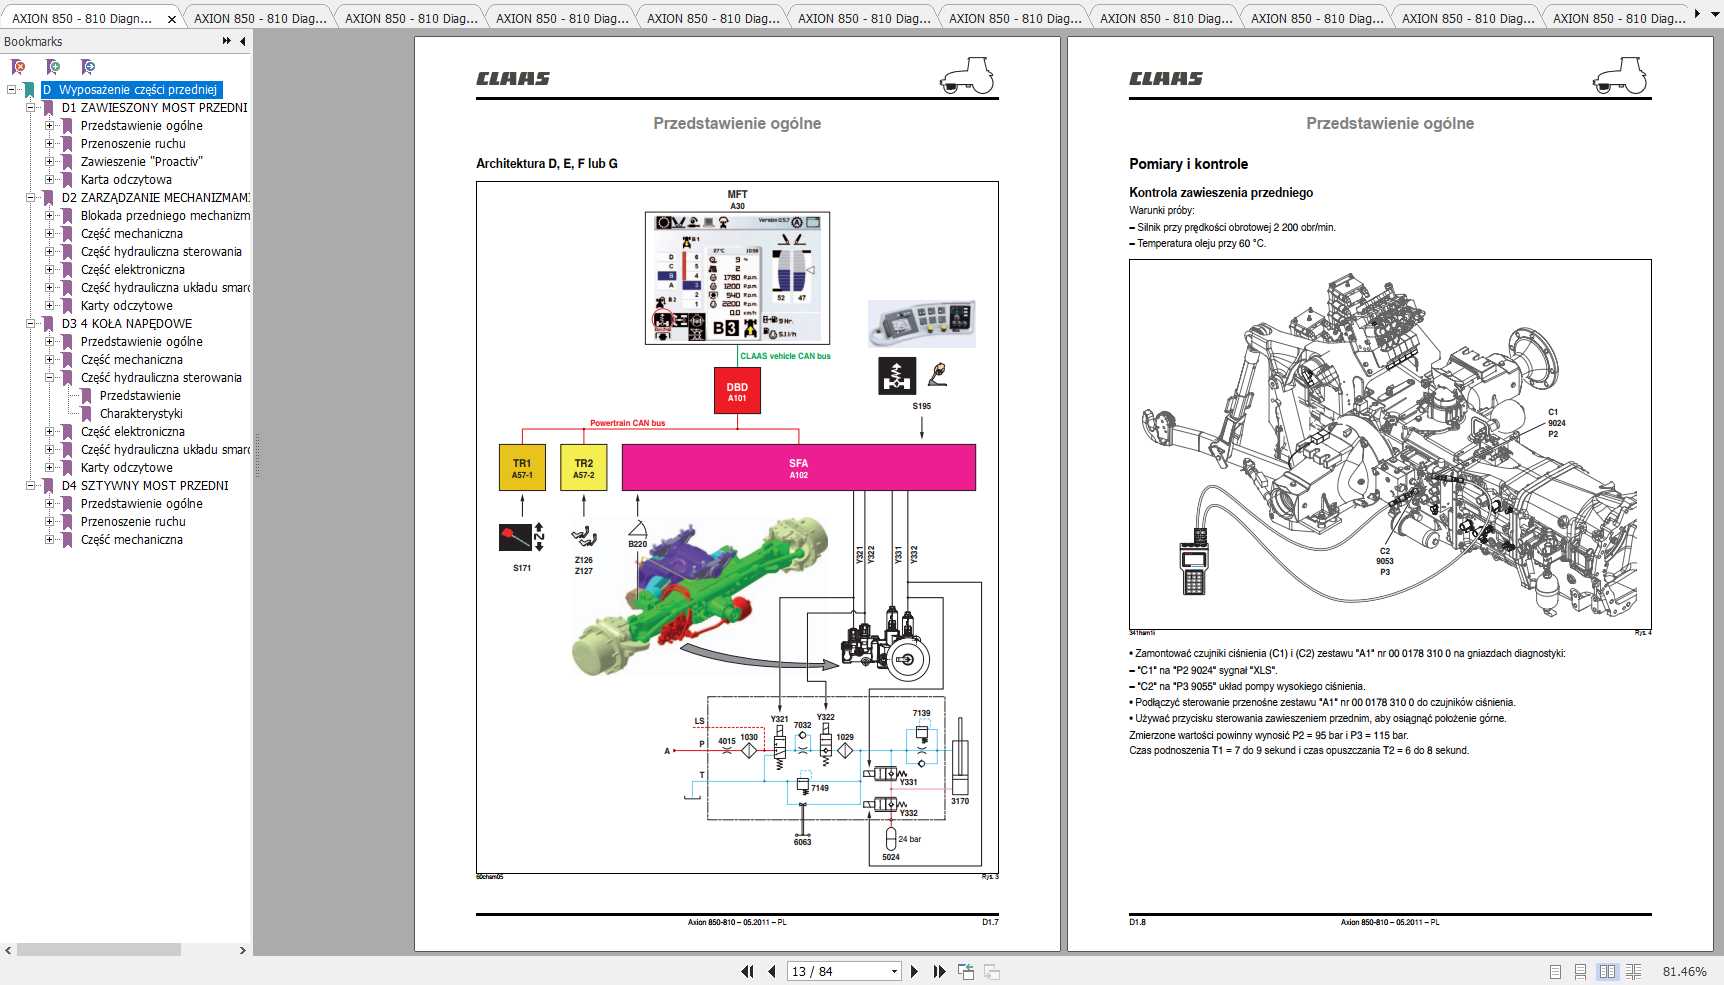Switch to the second AXION 850 - 810 tab
Viewport: 1724px width, 985px height.
[x=260, y=18]
